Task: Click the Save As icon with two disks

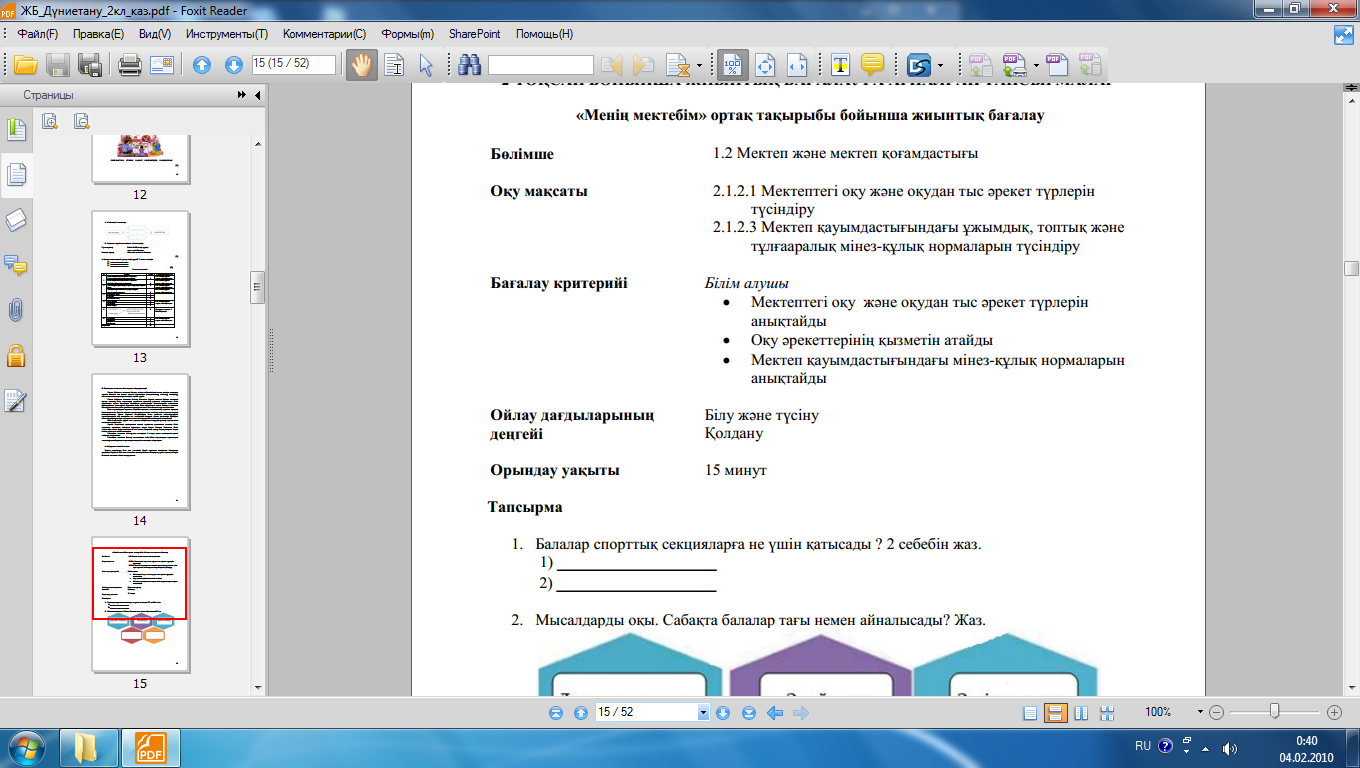Action: tap(91, 65)
